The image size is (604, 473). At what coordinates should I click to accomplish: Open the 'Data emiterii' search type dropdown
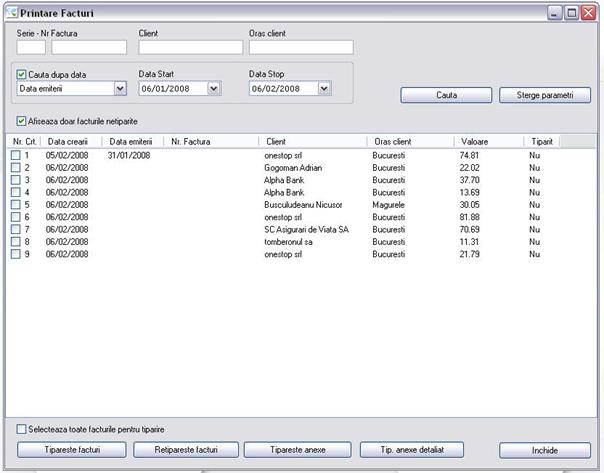pyautogui.click(x=120, y=88)
